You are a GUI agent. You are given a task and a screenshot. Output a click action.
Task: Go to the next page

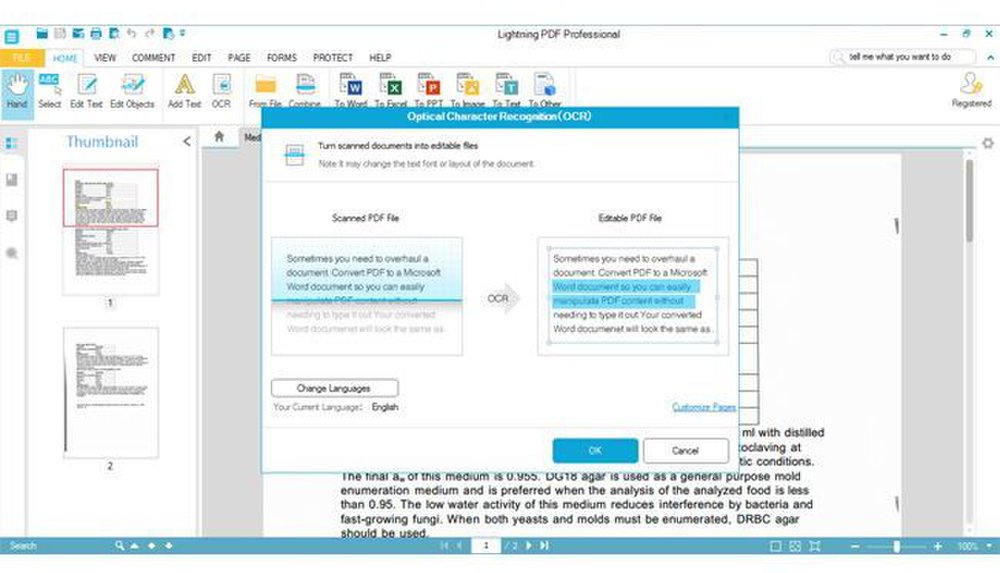coord(529,546)
